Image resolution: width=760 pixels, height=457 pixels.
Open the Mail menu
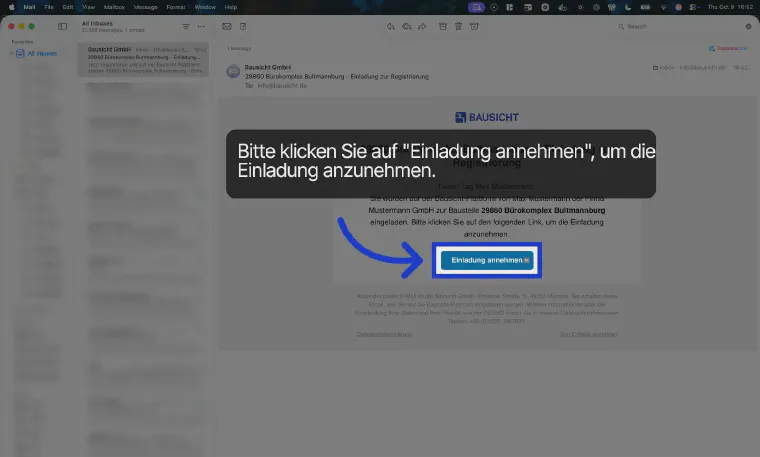[30, 7]
